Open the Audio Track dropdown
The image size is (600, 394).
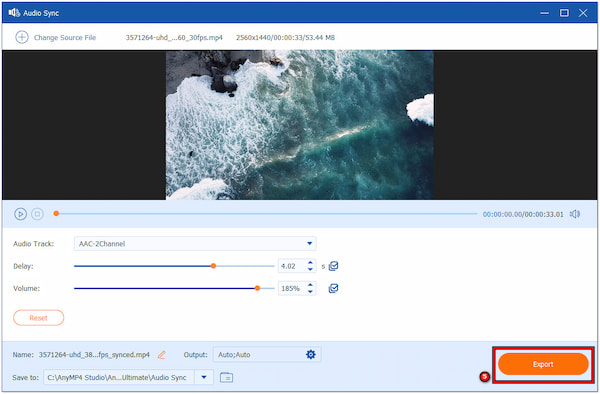click(195, 243)
